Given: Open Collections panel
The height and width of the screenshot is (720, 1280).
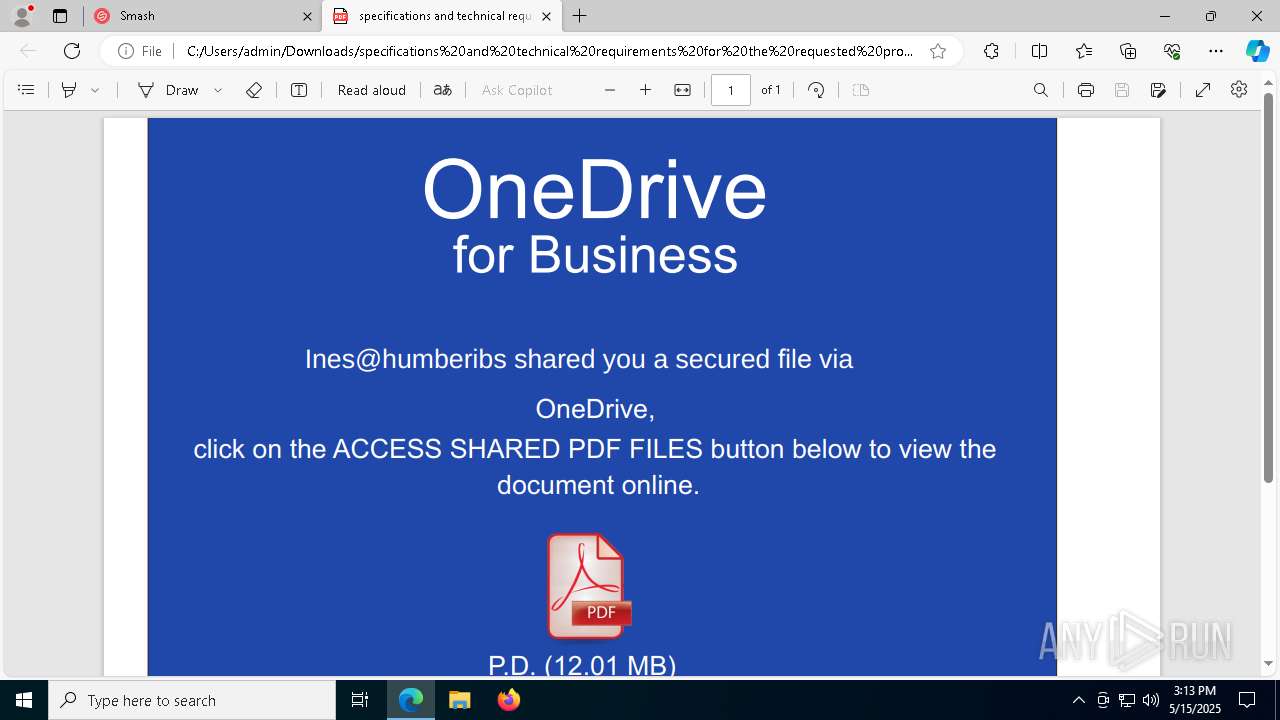Looking at the screenshot, I should (x=1128, y=51).
